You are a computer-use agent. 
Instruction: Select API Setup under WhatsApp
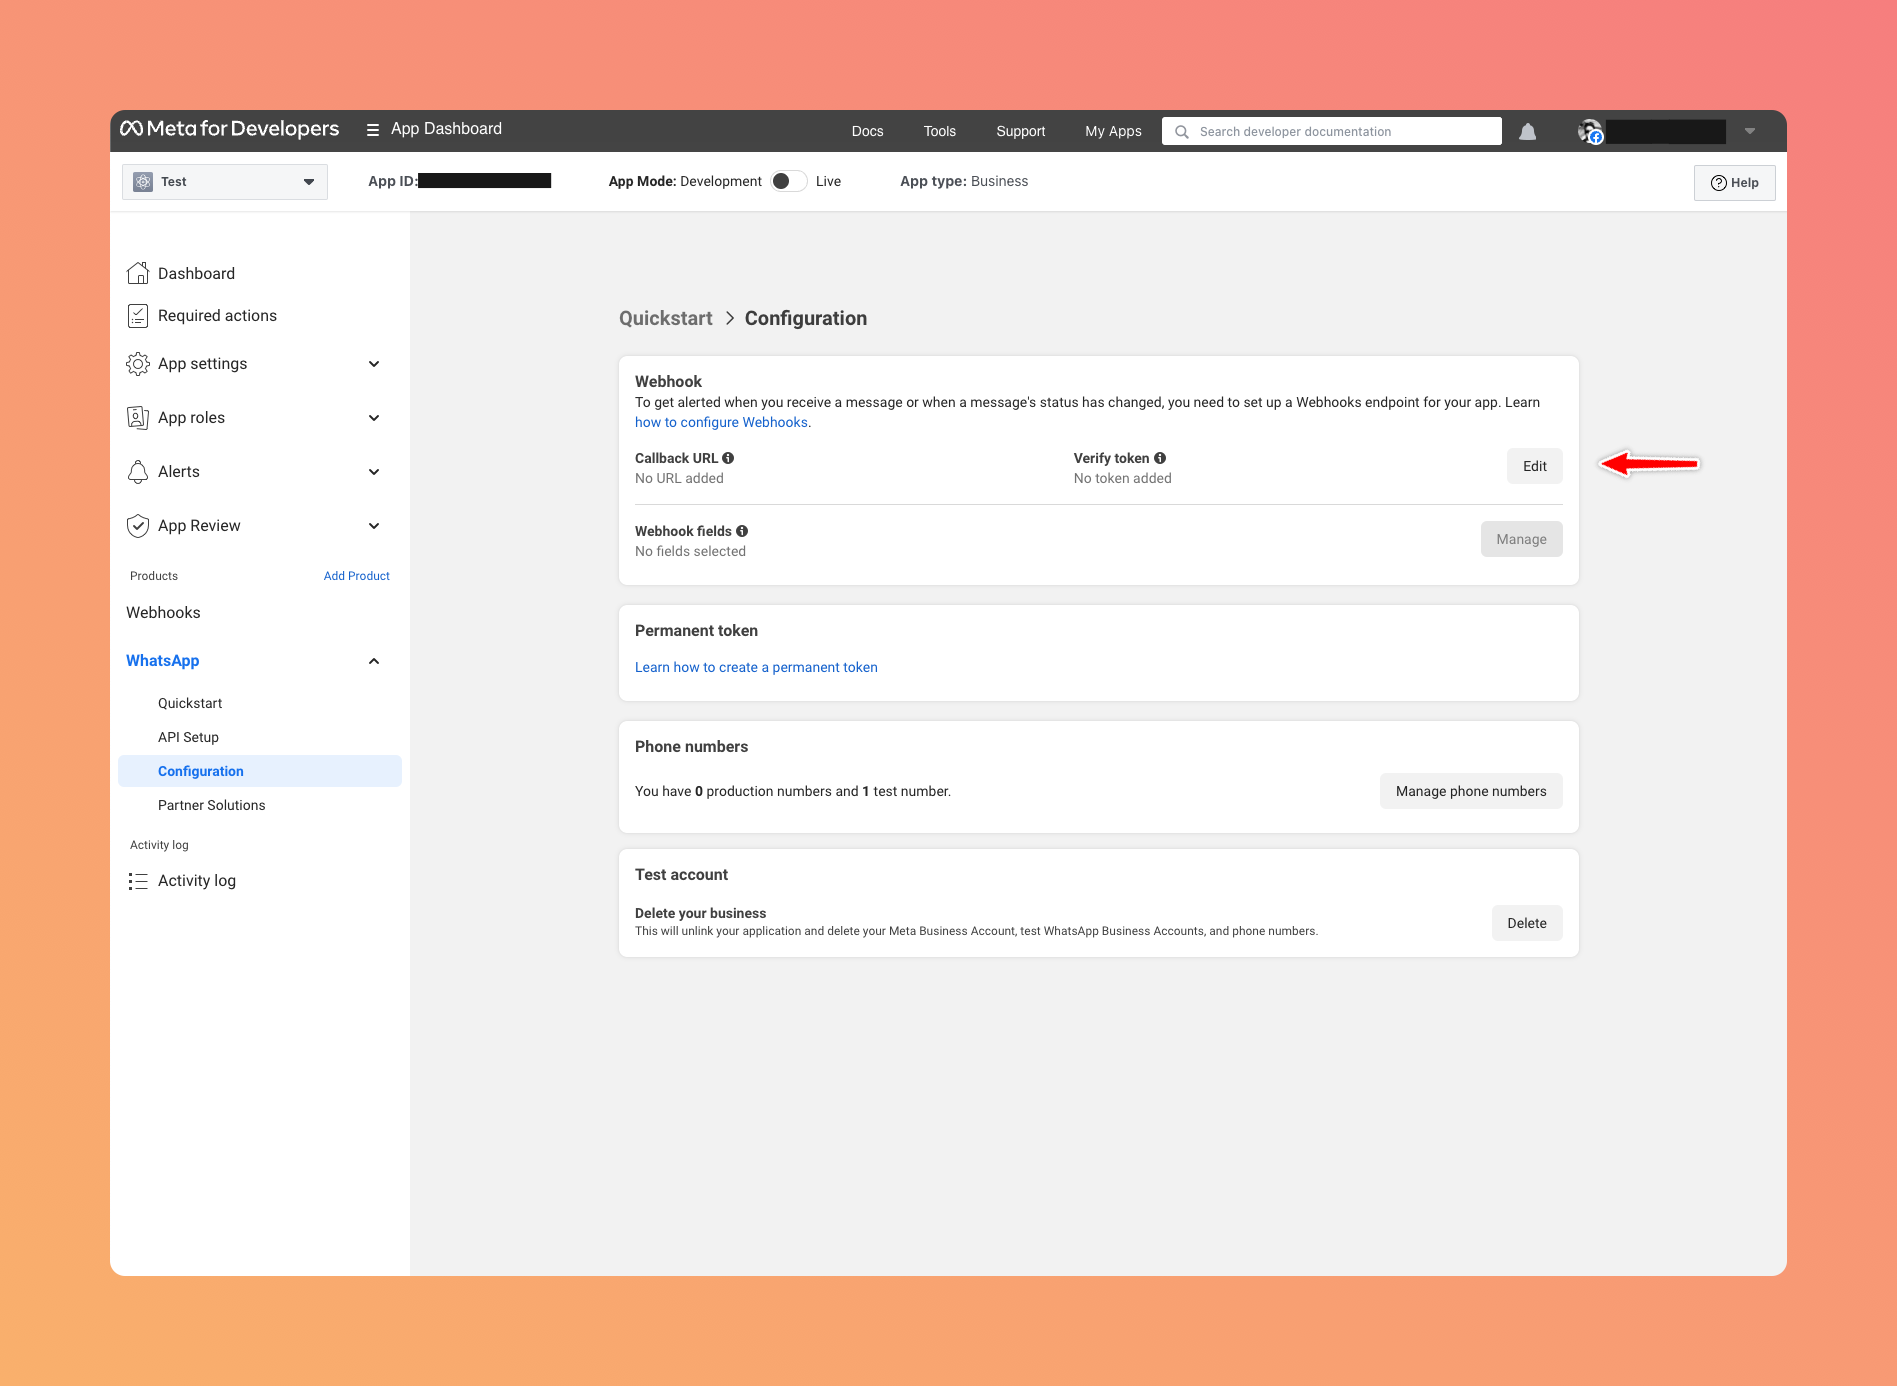(x=188, y=737)
